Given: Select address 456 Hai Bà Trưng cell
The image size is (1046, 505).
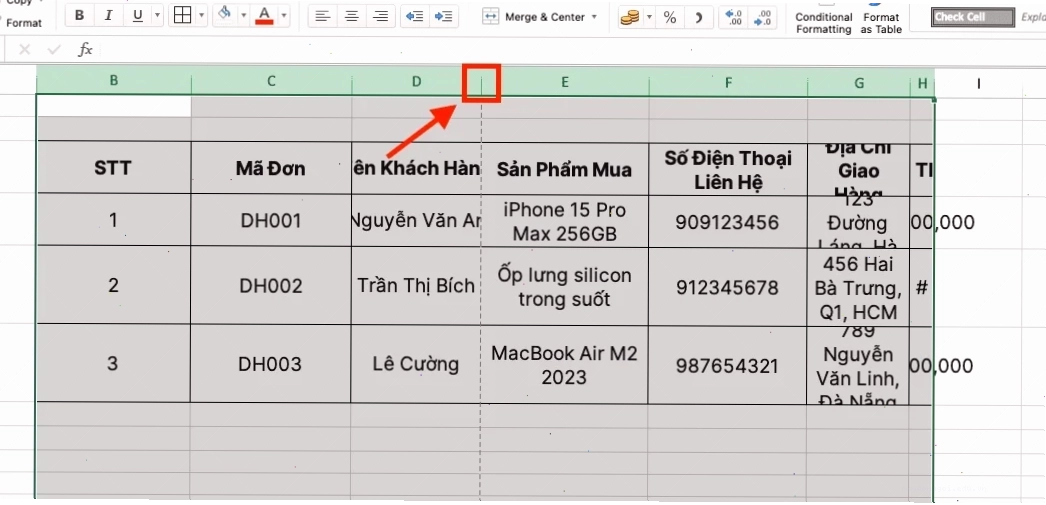Looking at the screenshot, I should 858,288.
